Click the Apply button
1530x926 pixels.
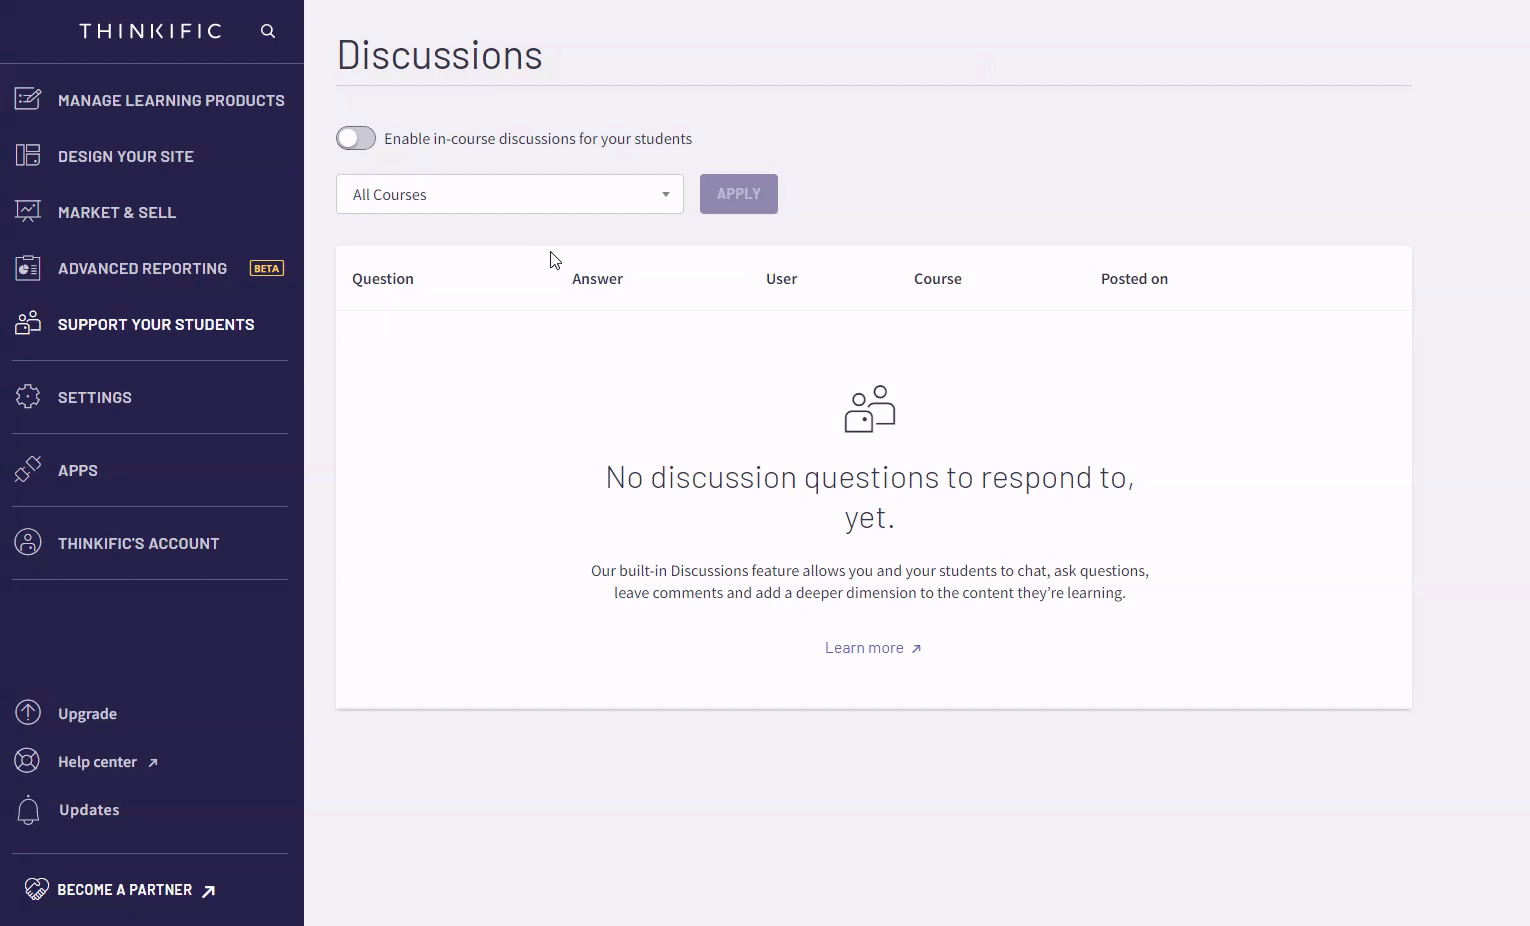click(739, 194)
